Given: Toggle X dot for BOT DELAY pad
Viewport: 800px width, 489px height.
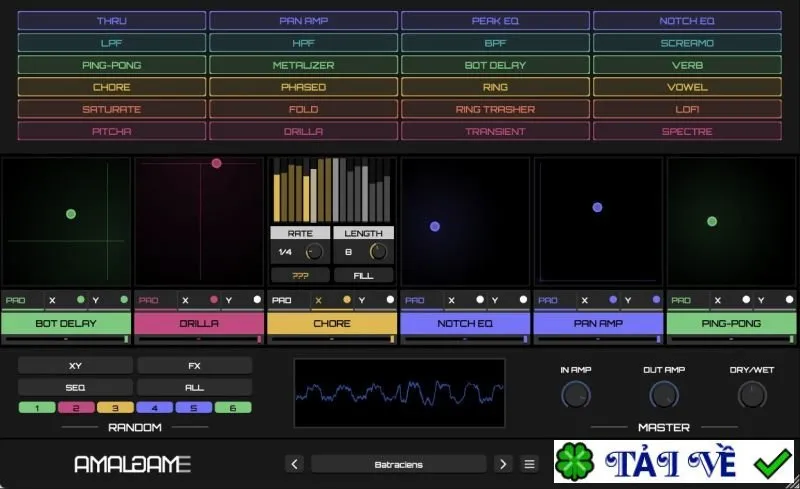Looking at the screenshot, I should click(x=81, y=300).
